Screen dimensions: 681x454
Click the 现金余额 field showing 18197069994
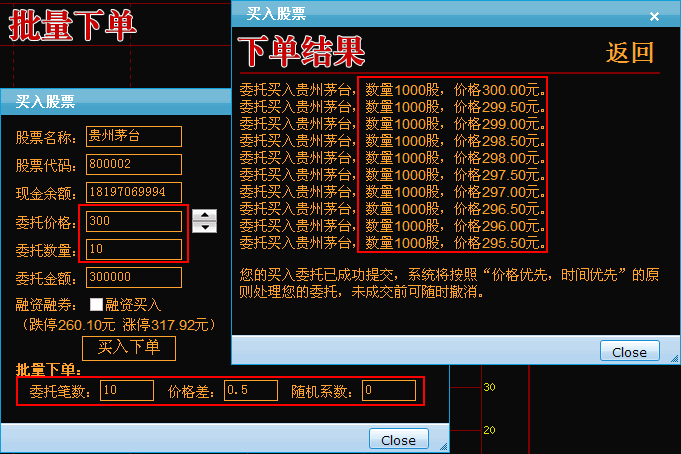click(134, 192)
